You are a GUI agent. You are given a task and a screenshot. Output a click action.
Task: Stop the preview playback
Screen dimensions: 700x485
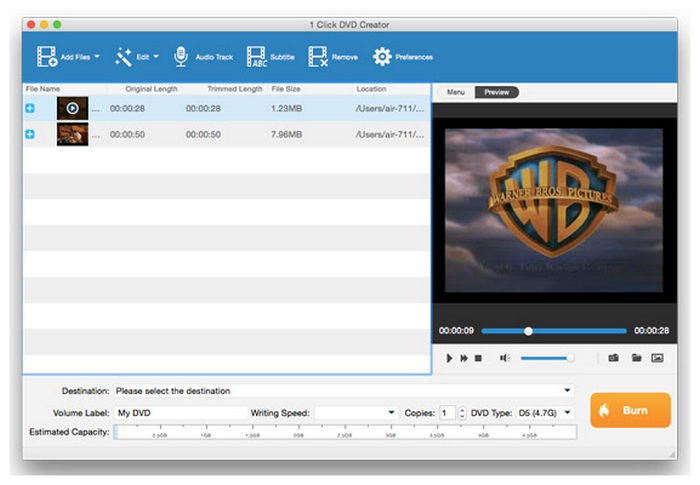[x=478, y=358]
